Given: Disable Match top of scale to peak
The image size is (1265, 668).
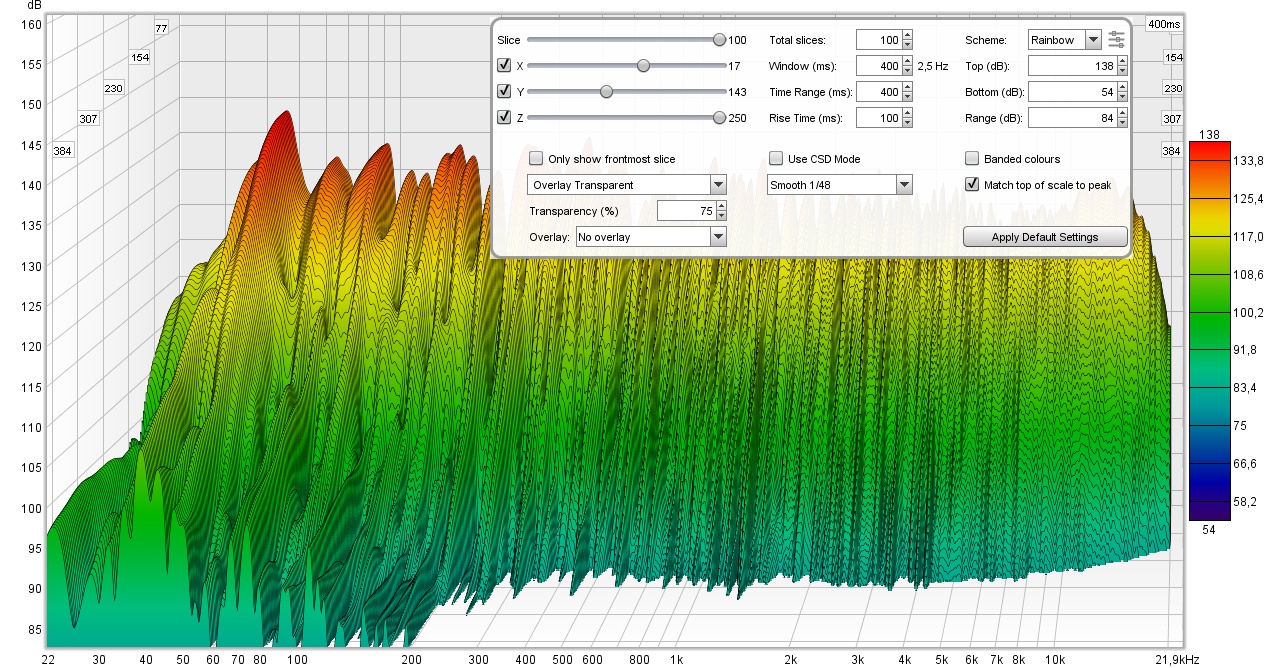Looking at the screenshot, I should [972, 185].
